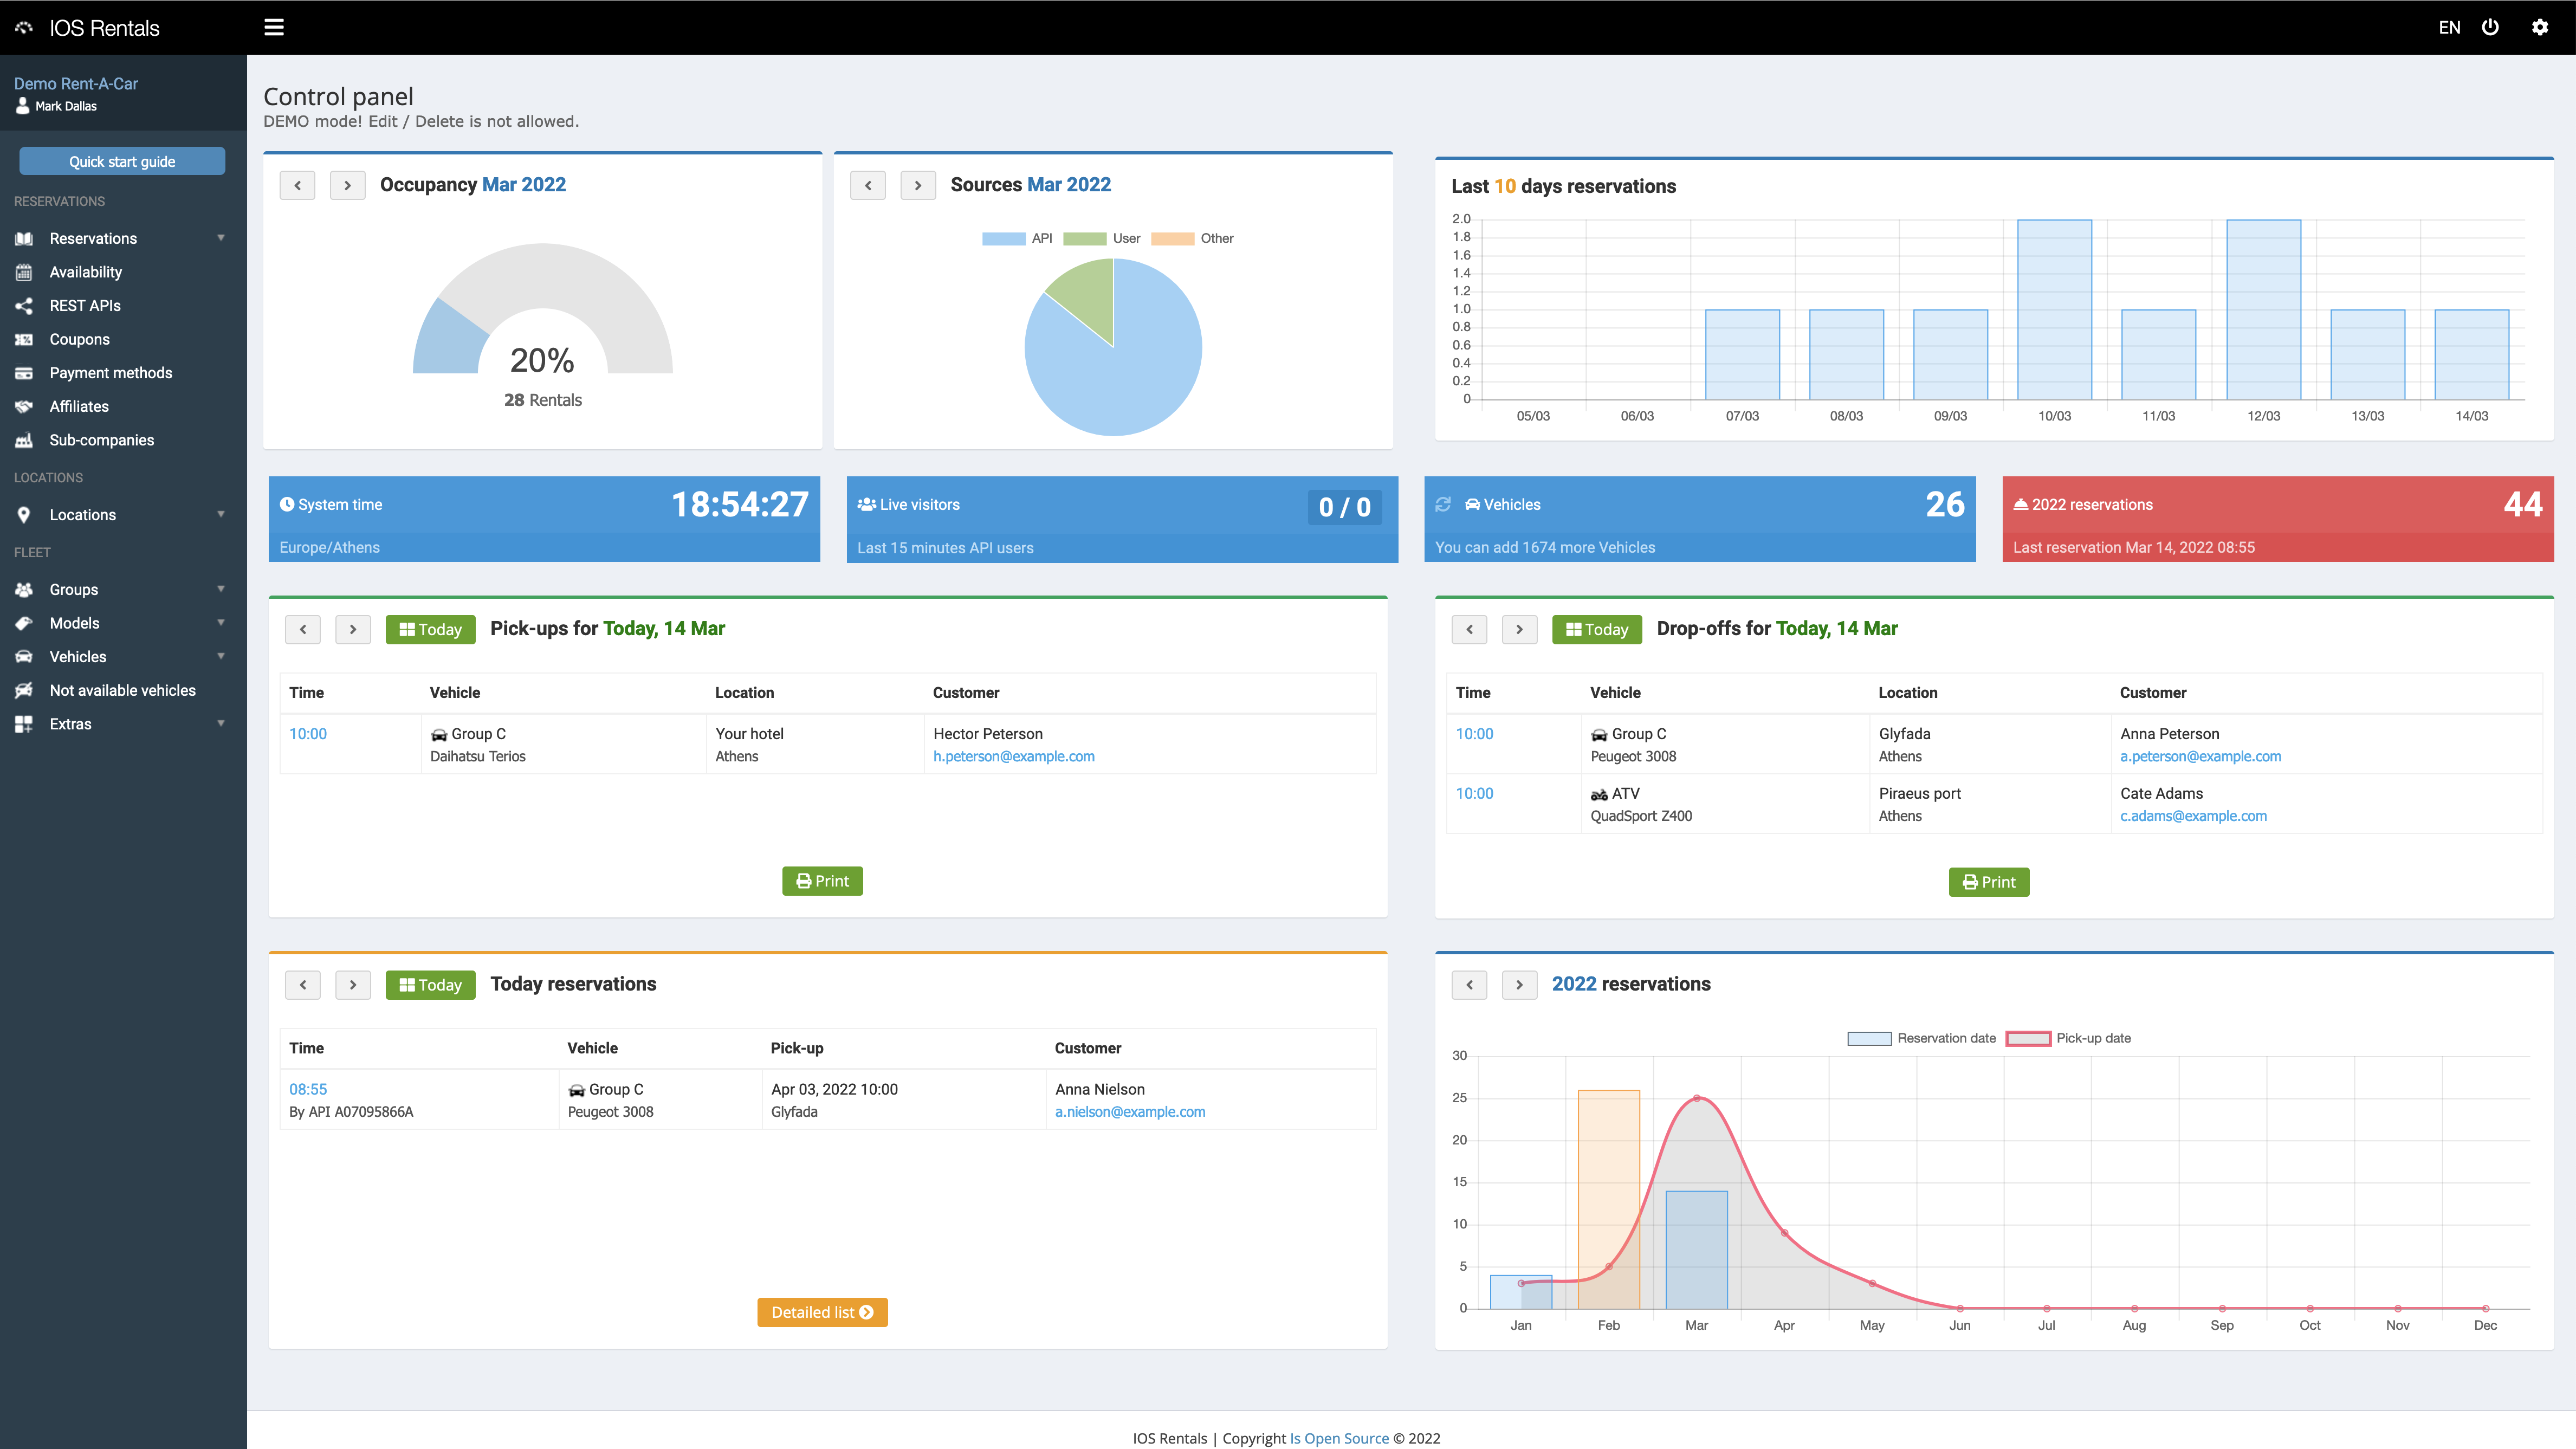Expand the Reservations sidebar menu arrow
This screenshot has height=1449, width=2576.
pos(221,238)
